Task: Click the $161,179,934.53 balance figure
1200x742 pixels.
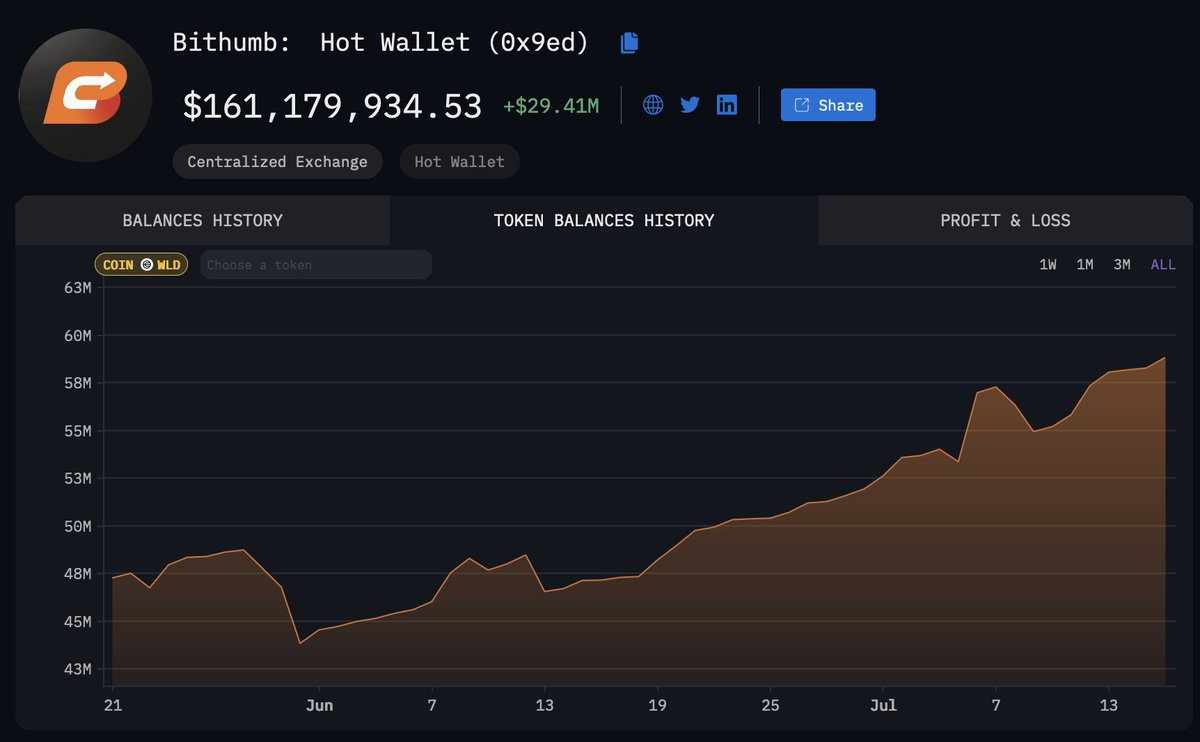Action: (x=330, y=104)
